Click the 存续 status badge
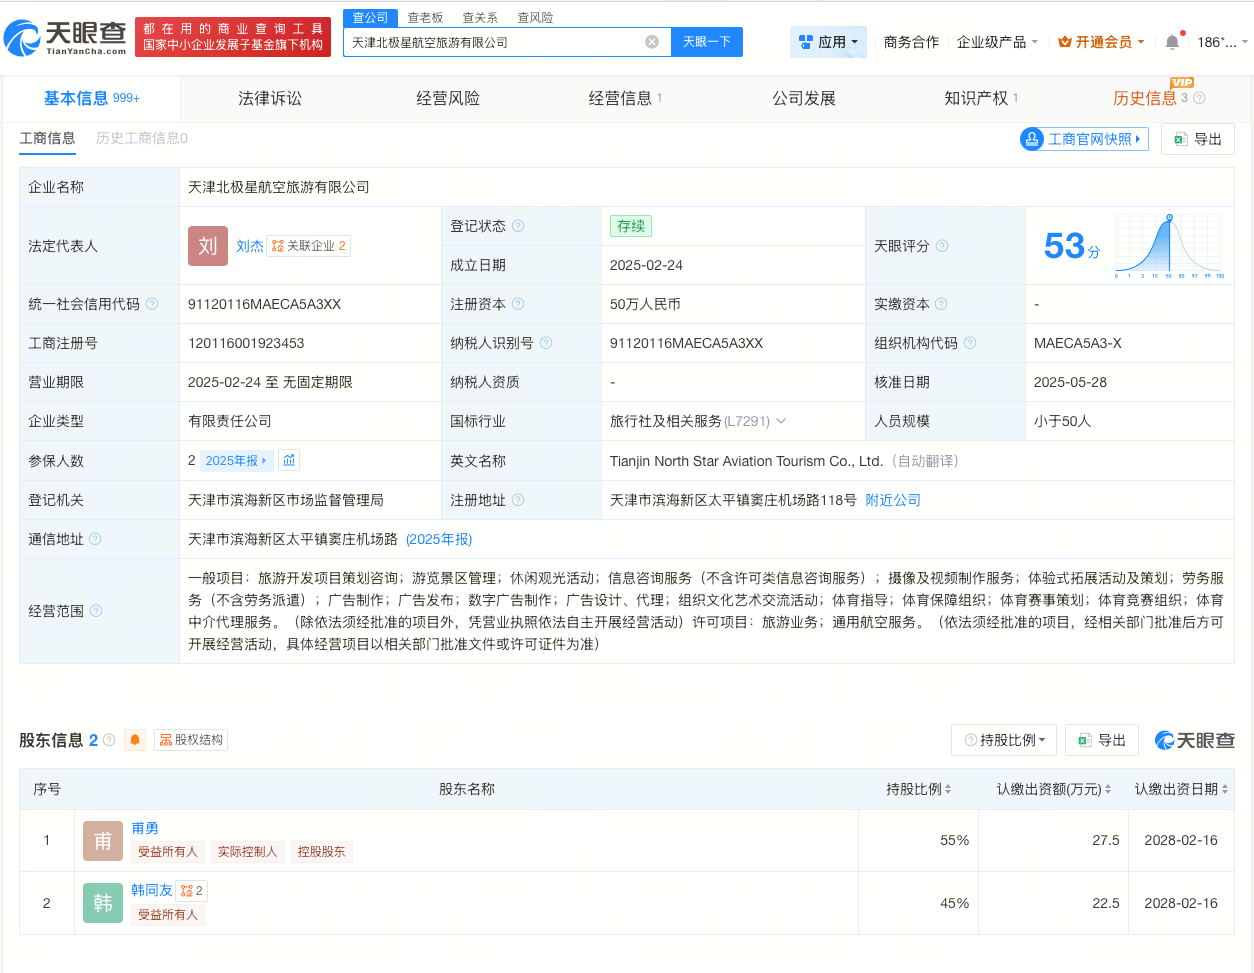 coord(631,226)
